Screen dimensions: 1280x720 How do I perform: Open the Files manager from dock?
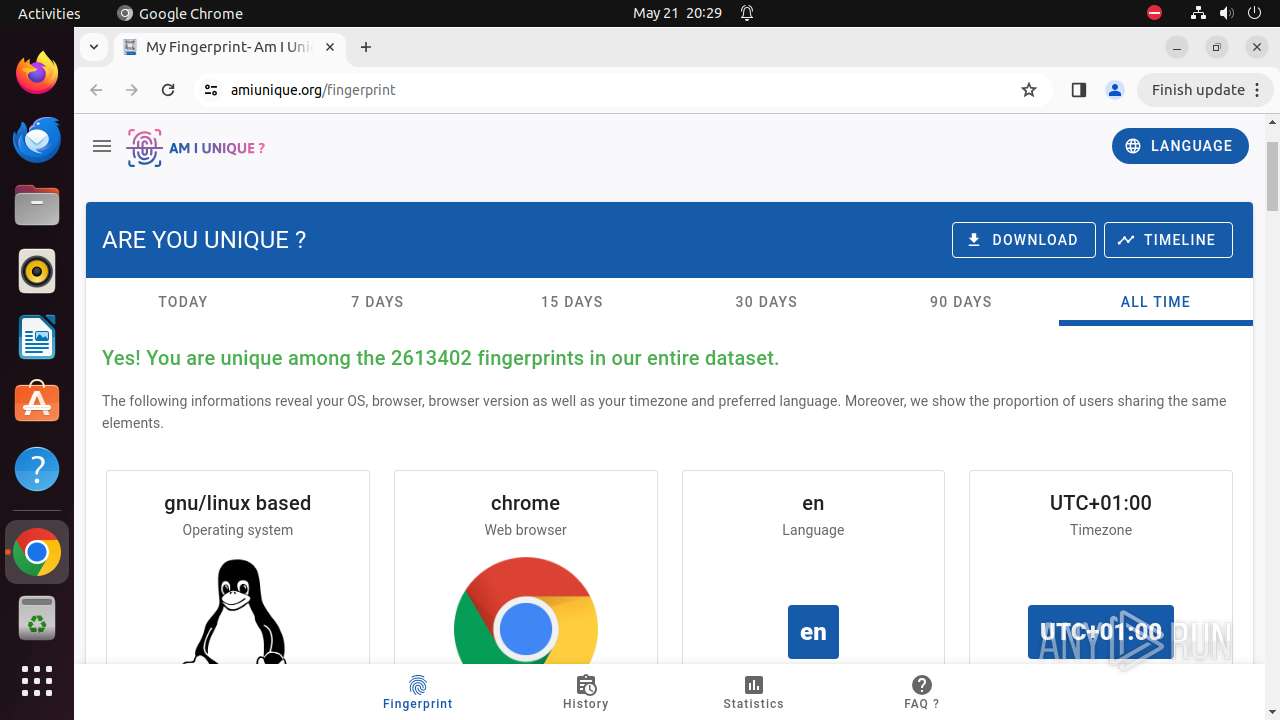click(37, 205)
